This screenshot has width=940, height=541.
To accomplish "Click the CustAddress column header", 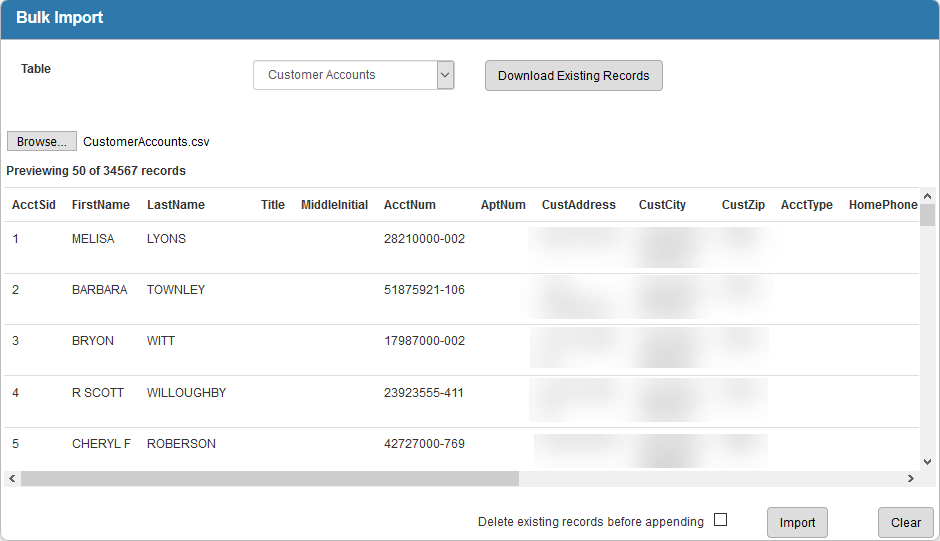I will point(578,205).
